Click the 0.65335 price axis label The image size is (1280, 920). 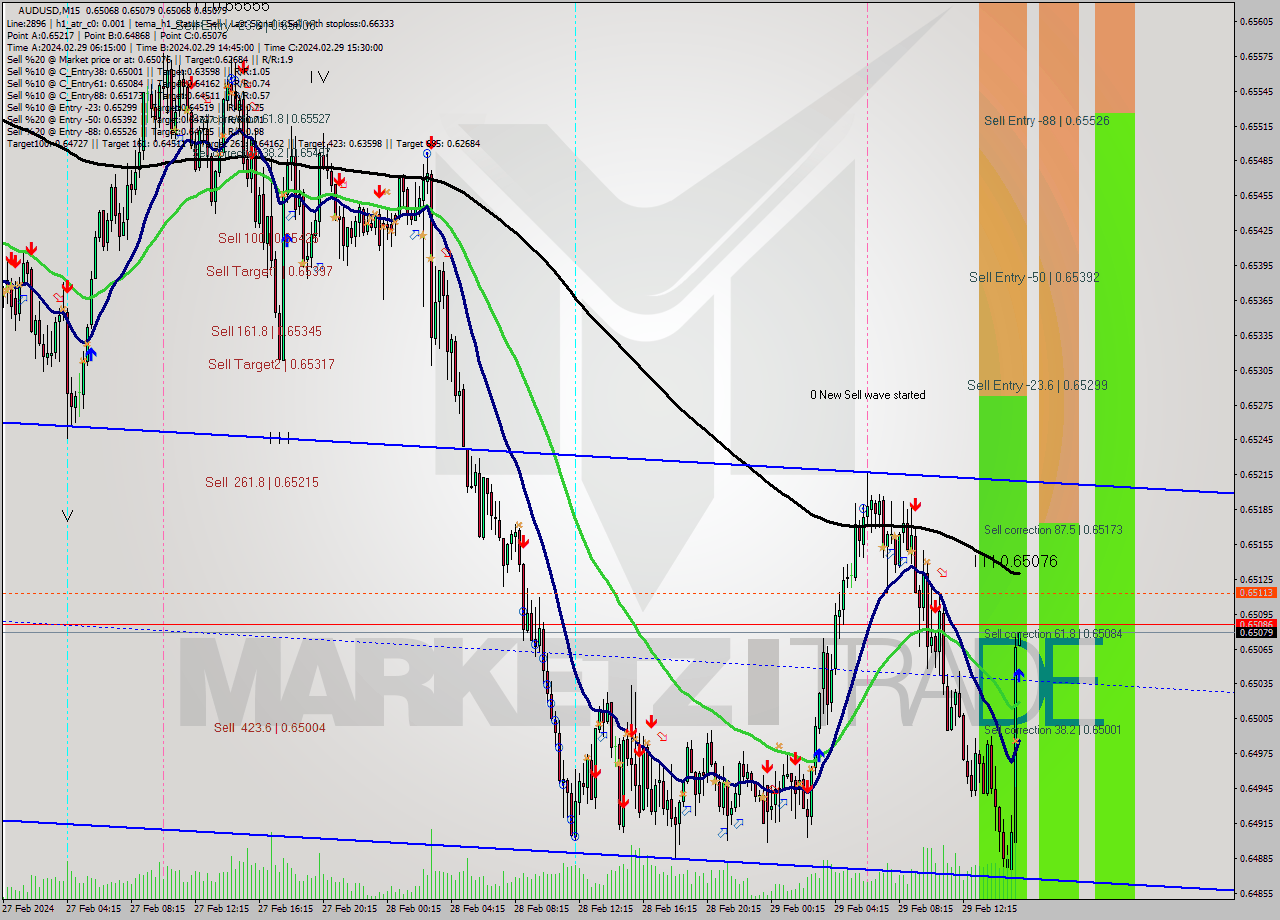[1256, 335]
